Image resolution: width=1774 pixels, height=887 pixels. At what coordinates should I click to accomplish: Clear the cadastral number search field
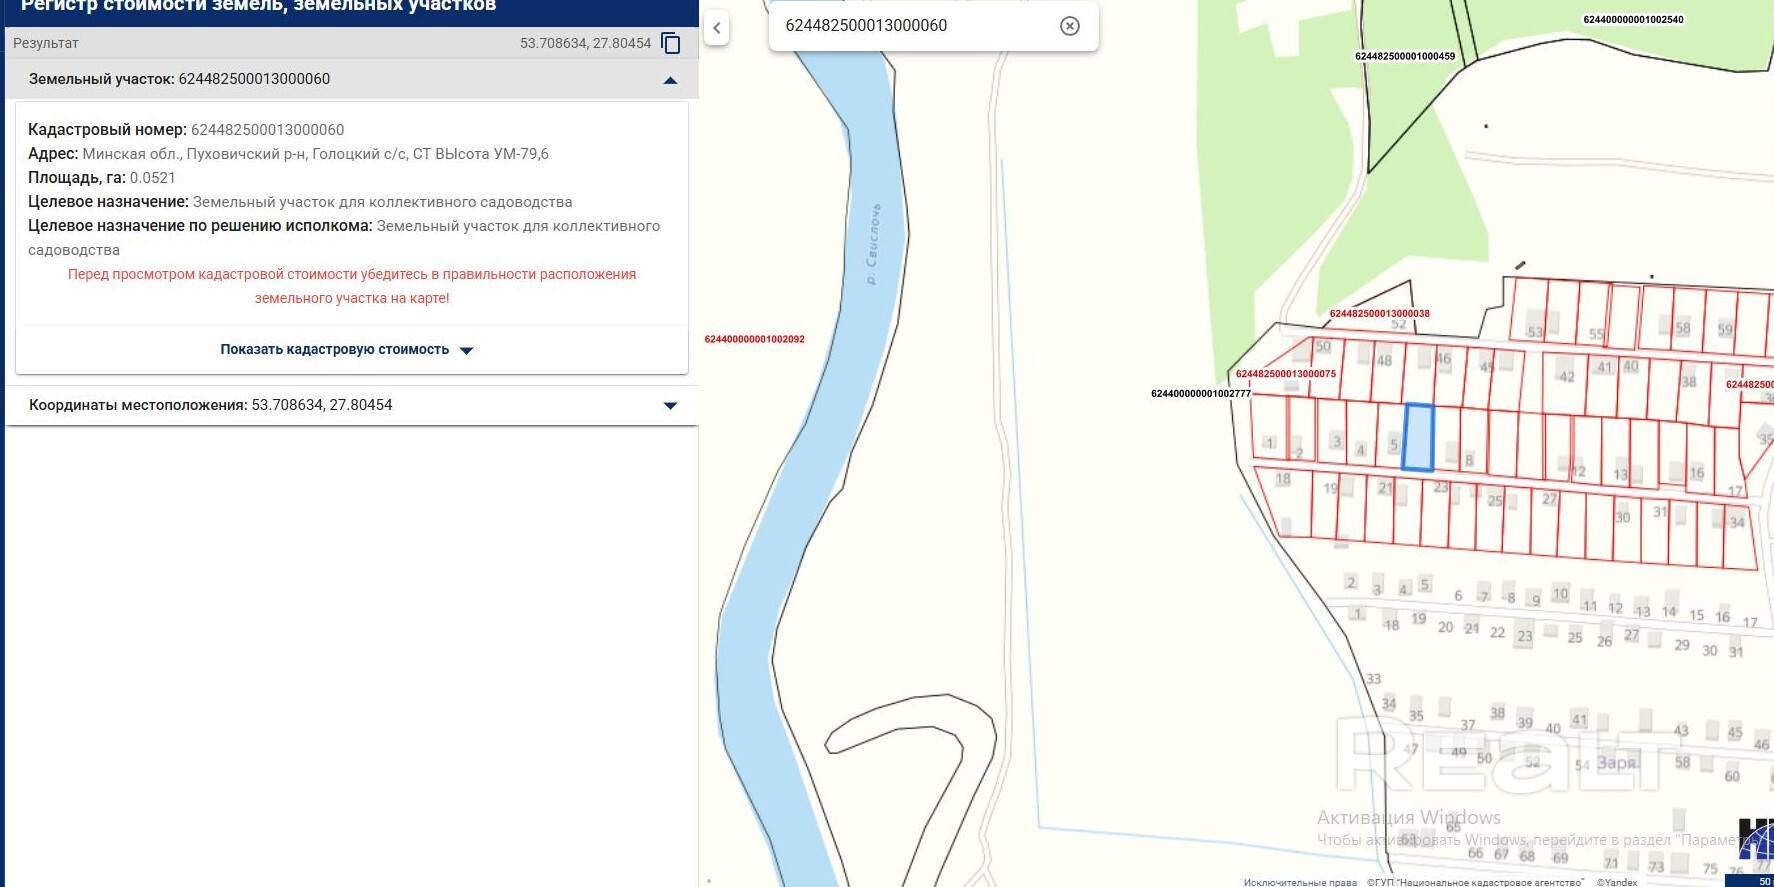[1069, 26]
